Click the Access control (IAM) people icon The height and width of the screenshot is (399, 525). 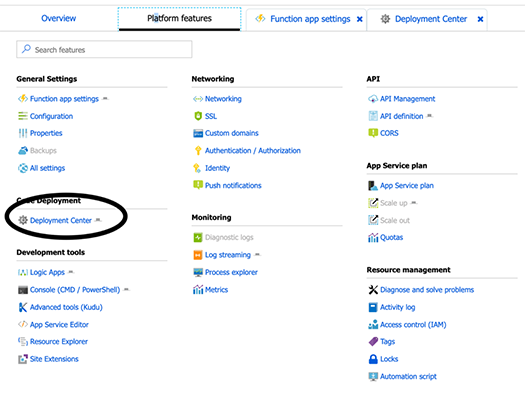[x=373, y=325]
